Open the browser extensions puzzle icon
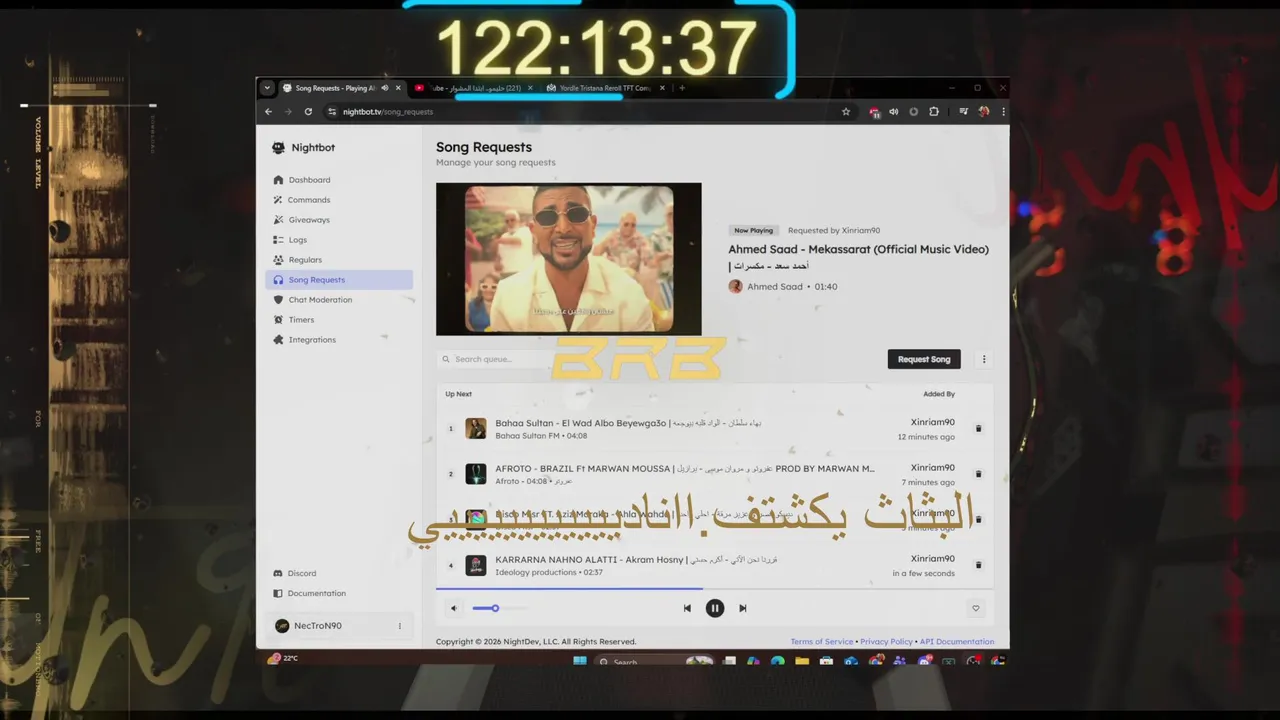This screenshot has width=1280, height=720. (x=934, y=112)
